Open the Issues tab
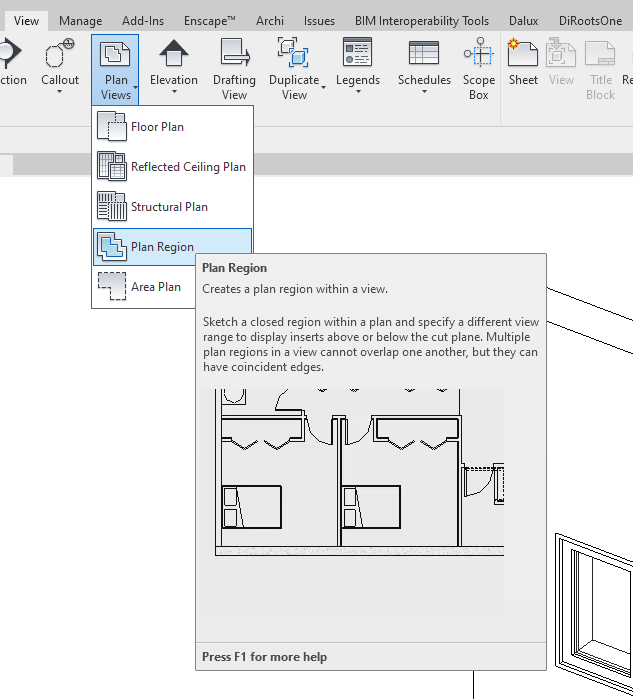Image resolution: width=633 pixels, height=699 pixels. click(x=319, y=21)
